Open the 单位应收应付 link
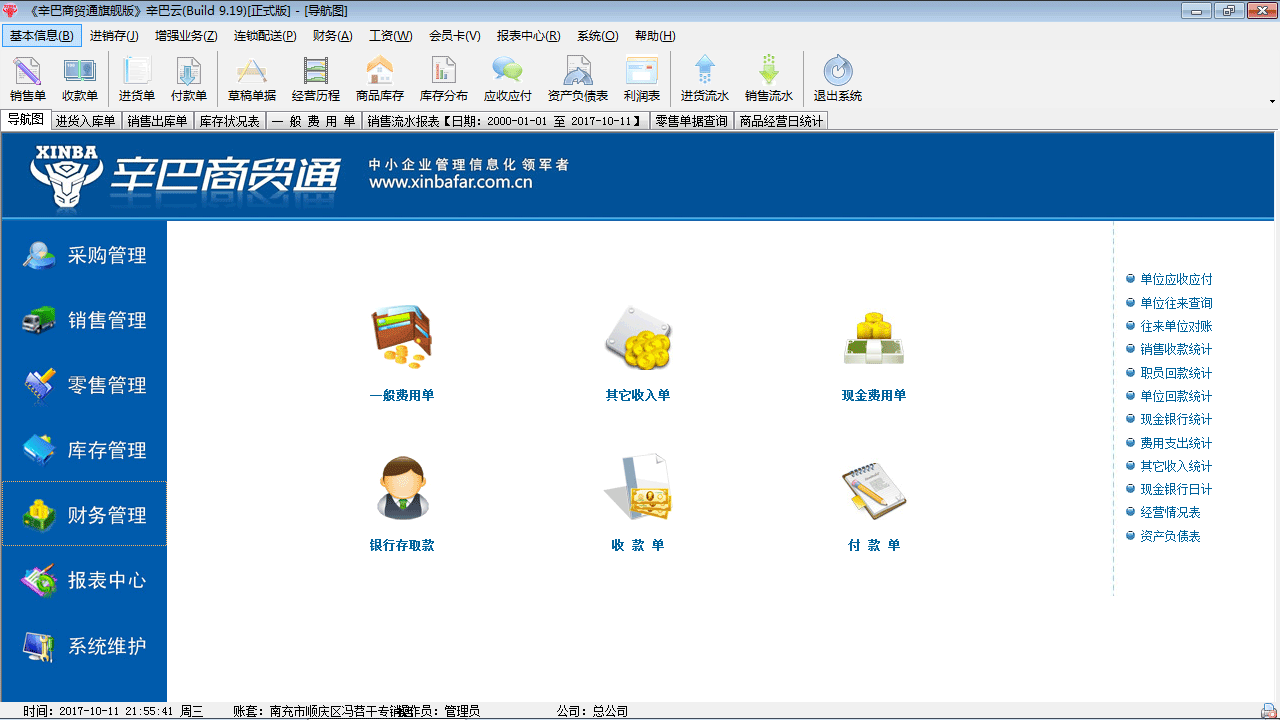Image resolution: width=1280 pixels, height=720 pixels. pos(1176,280)
